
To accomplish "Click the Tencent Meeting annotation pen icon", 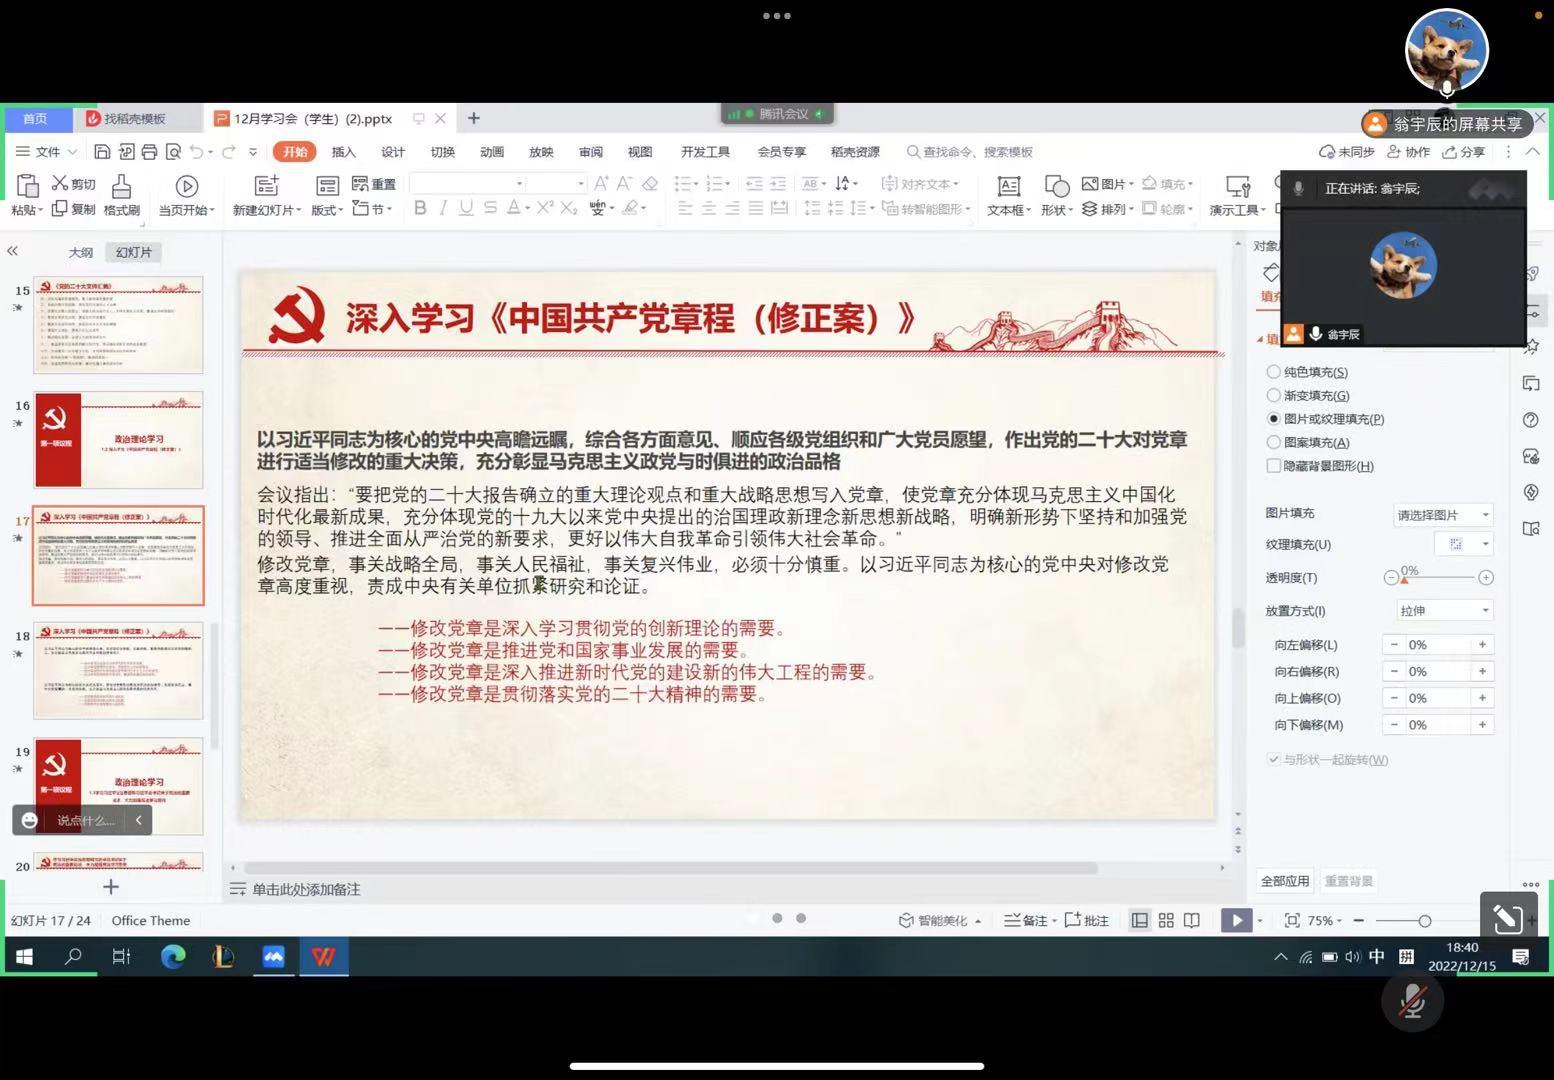I will [1508, 918].
